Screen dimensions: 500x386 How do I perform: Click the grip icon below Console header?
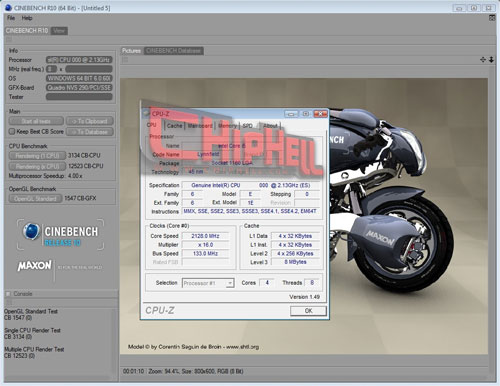tap(9, 302)
